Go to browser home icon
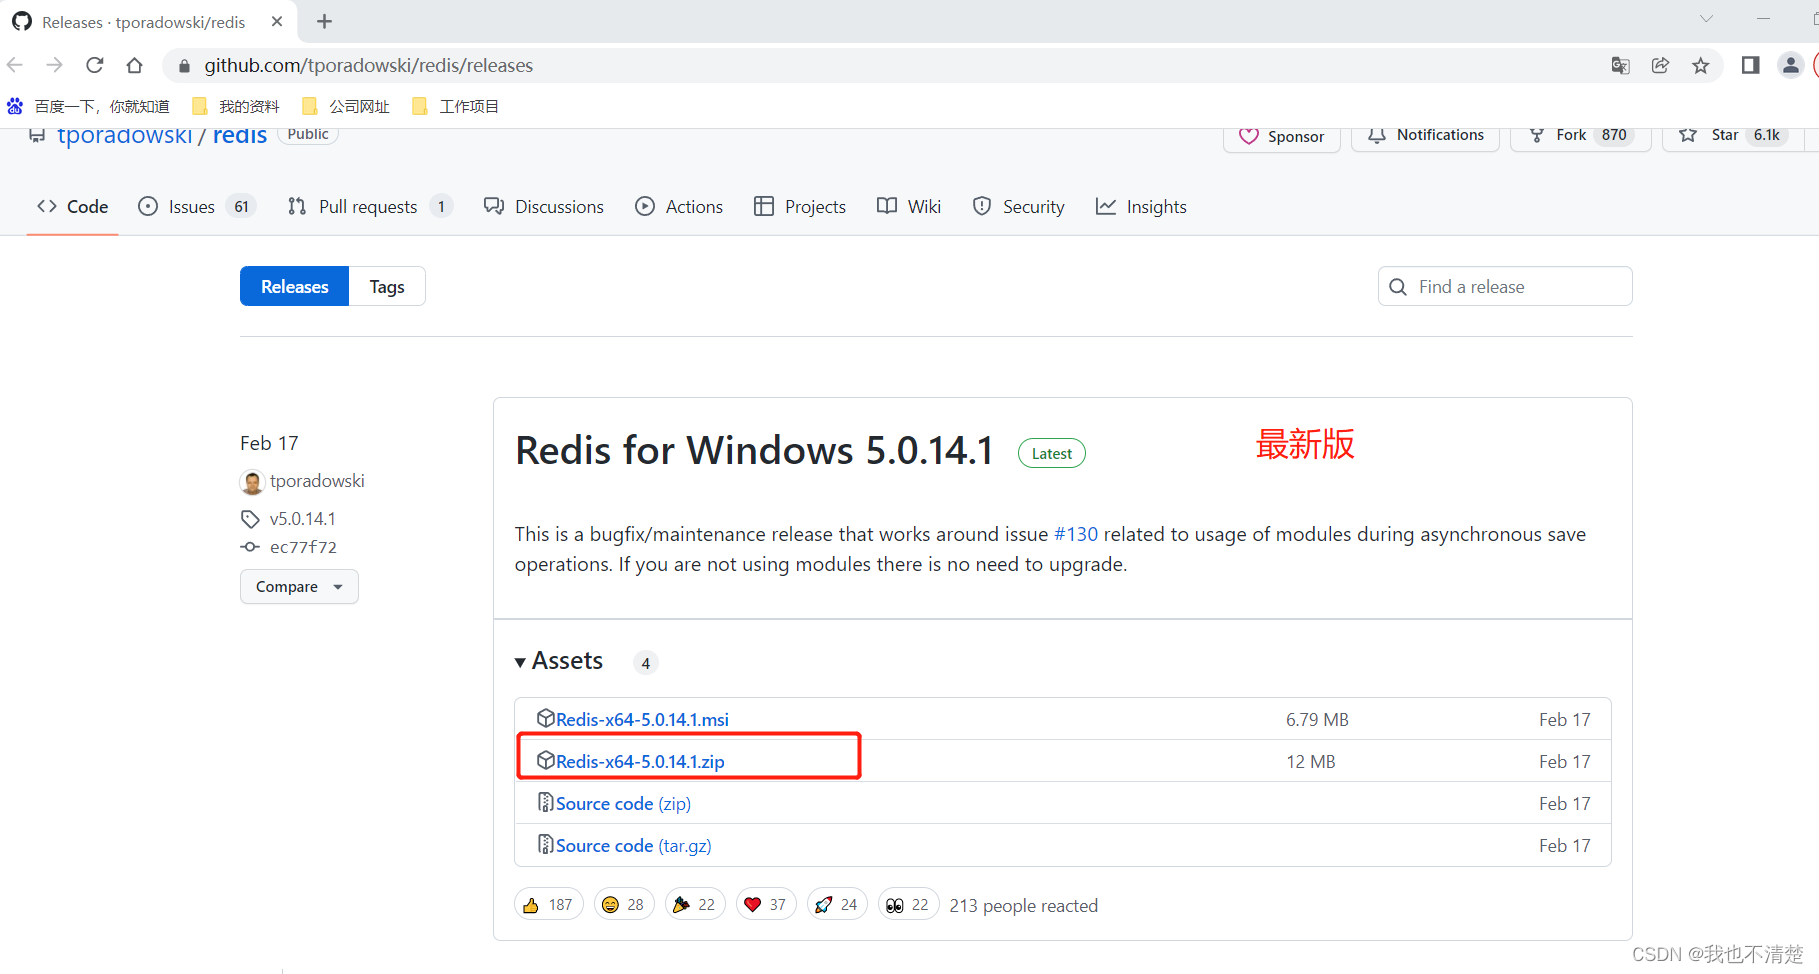Screen dimensions: 1819x974 (134, 65)
